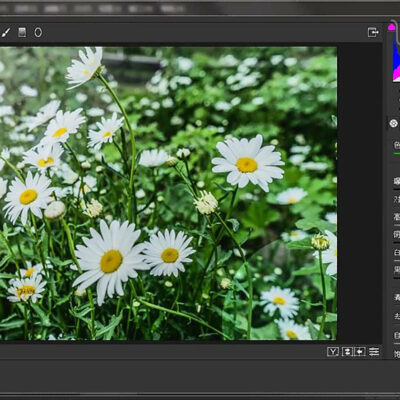Click the large daisy at photo's right side
The height and width of the screenshot is (400, 400).
247,163
